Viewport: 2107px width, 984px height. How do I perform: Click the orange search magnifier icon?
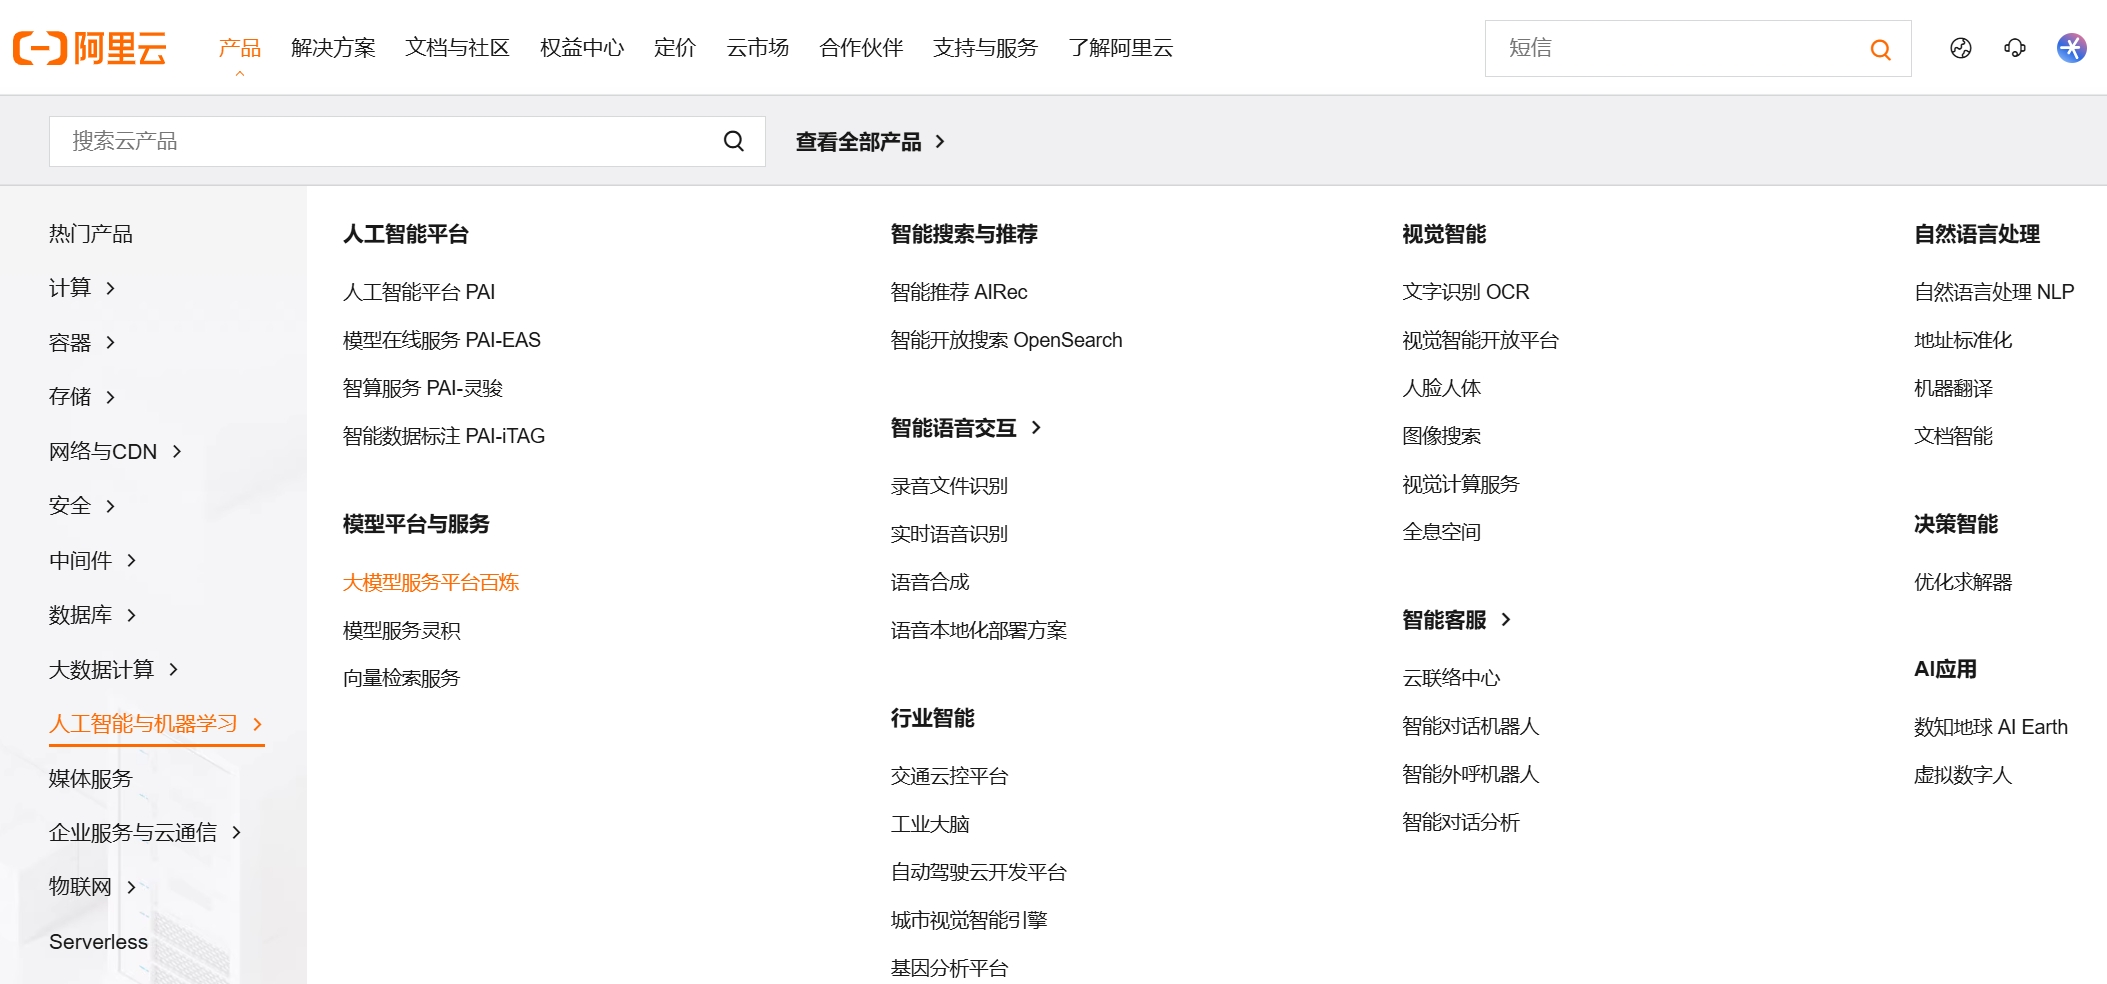click(1880, 49)
